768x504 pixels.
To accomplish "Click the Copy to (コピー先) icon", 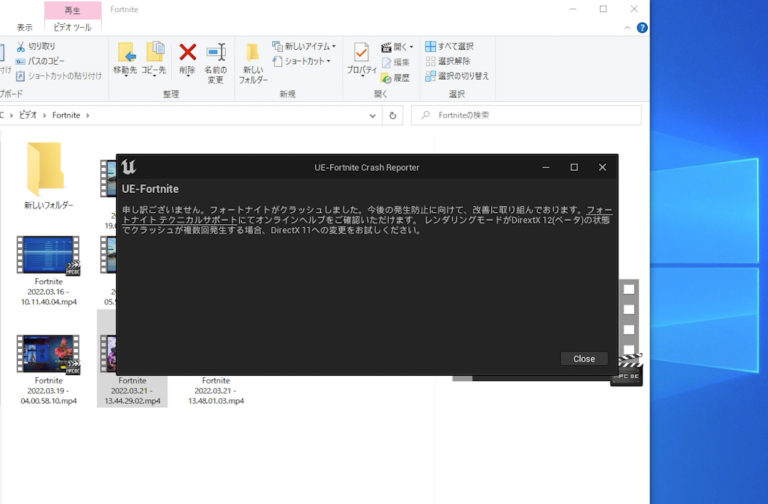I will [155, 53].
